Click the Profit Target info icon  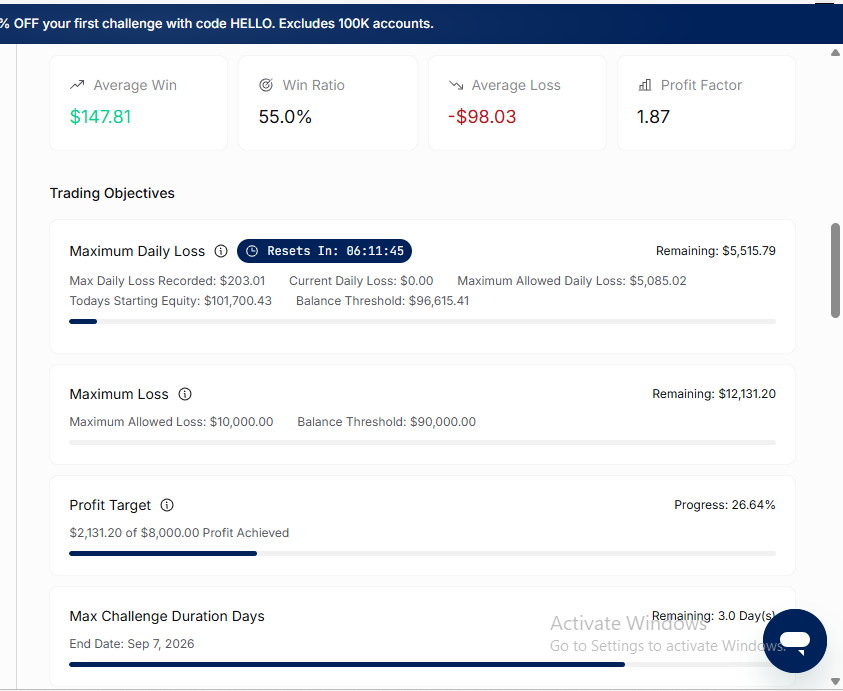coord(167,505)
